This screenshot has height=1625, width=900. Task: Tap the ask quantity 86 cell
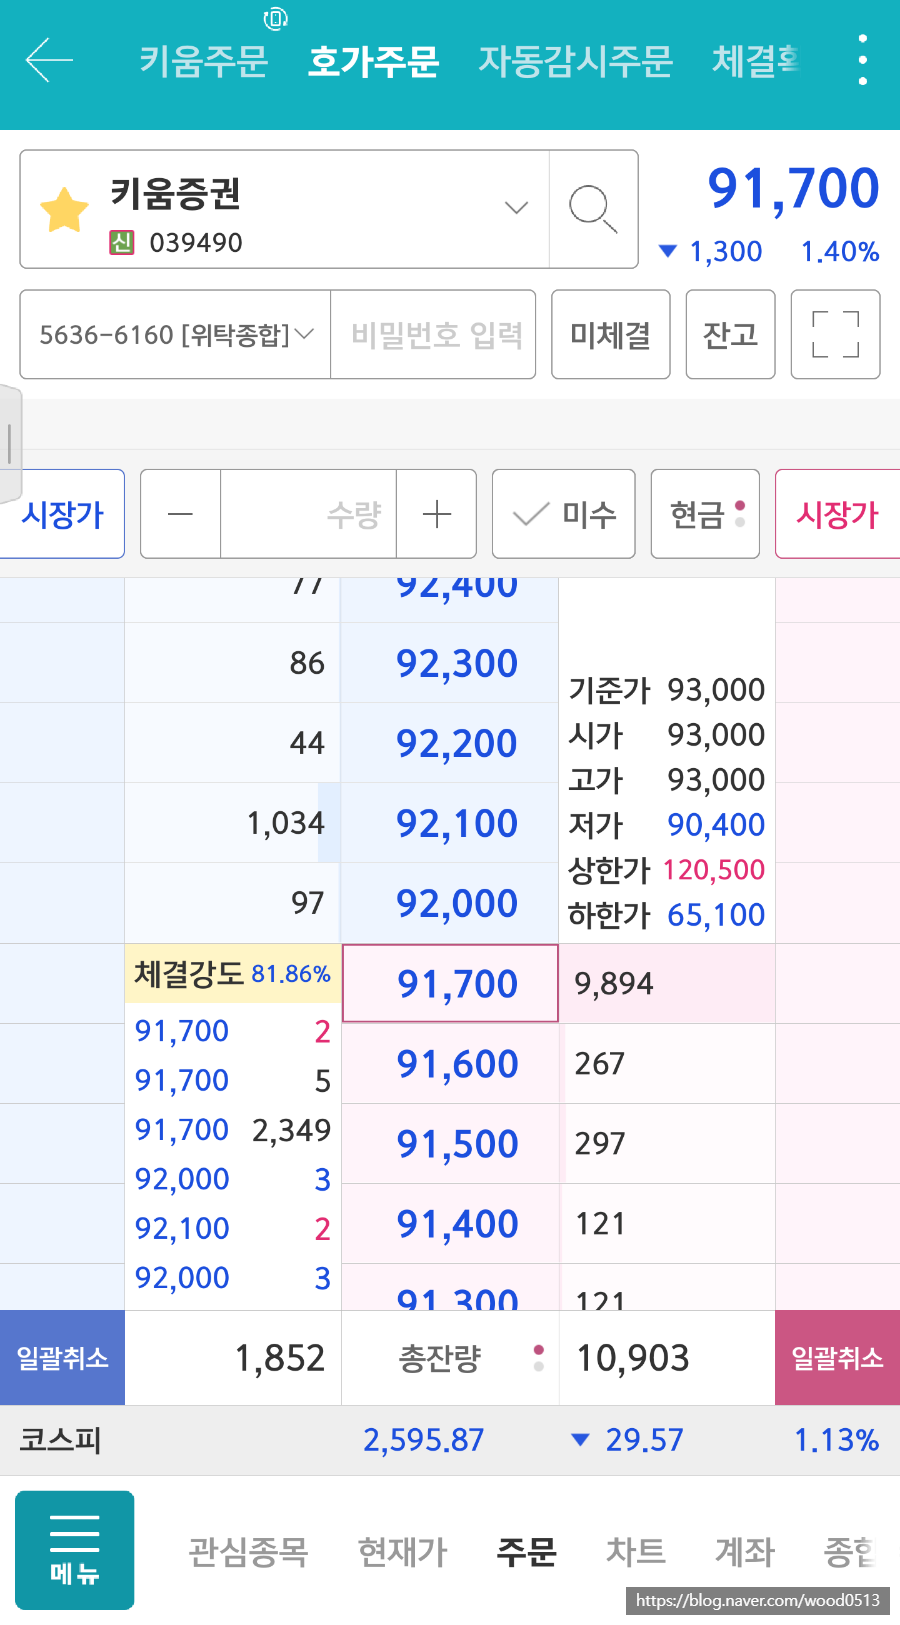[x=233, y=663]
